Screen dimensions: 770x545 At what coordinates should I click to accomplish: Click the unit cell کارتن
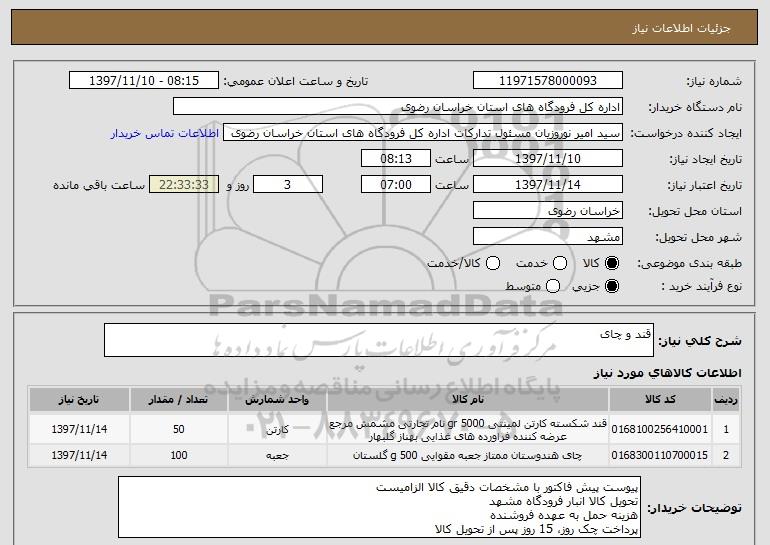click(277, 430)
